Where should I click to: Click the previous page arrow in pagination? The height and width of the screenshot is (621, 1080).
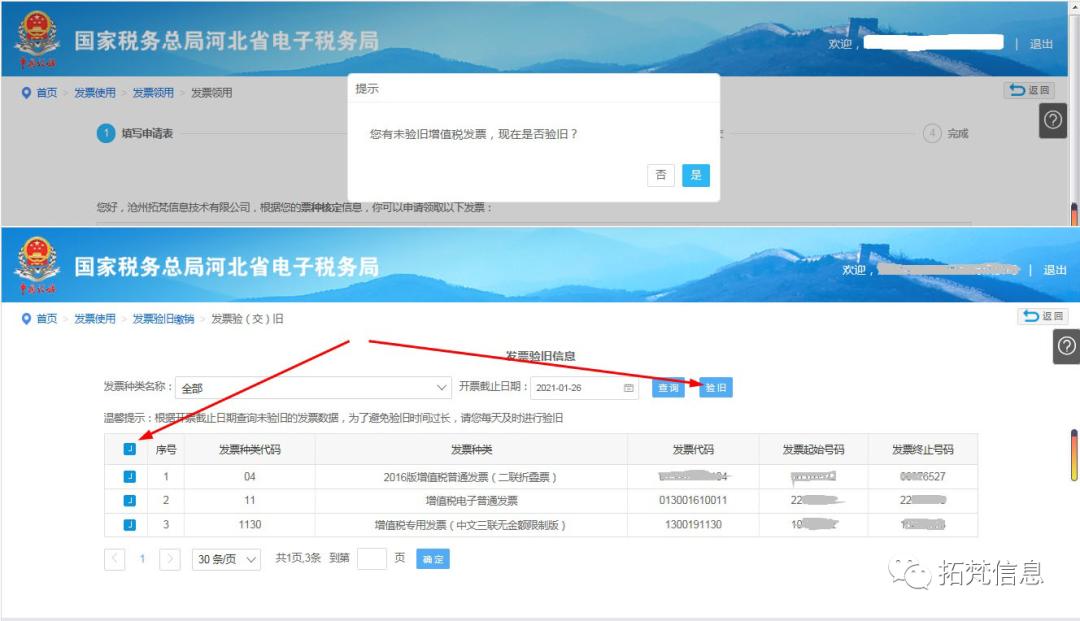(114, 559)
